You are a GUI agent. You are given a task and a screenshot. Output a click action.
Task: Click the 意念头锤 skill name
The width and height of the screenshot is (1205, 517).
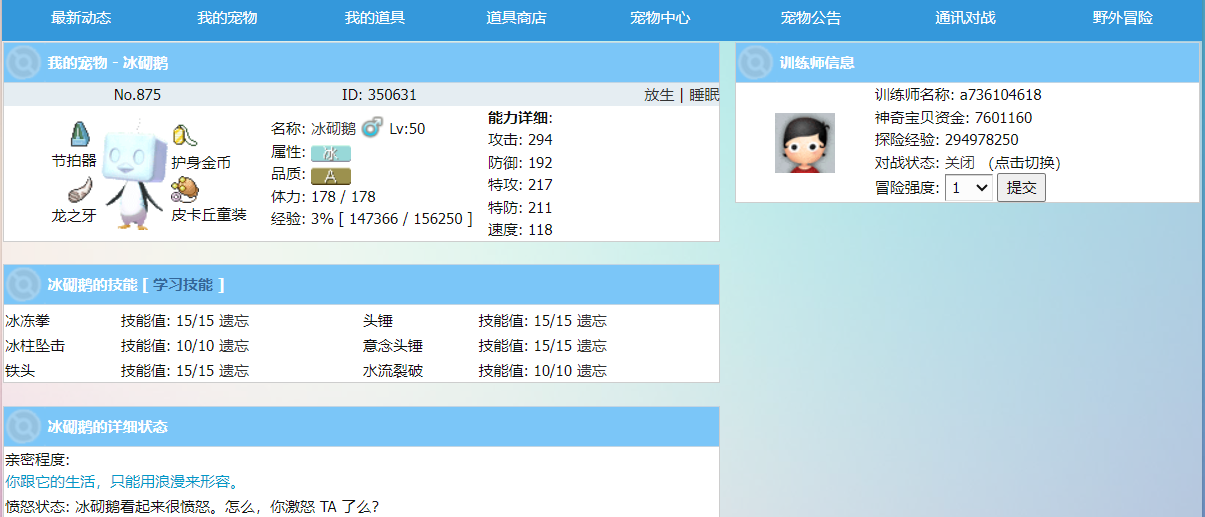[x=393, y=346]
